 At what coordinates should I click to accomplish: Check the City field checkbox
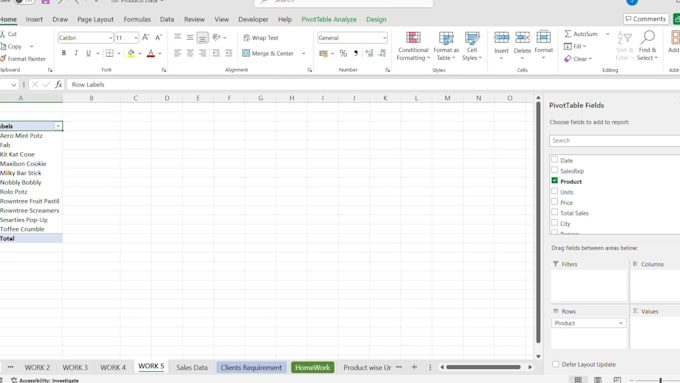click(555, 223)
